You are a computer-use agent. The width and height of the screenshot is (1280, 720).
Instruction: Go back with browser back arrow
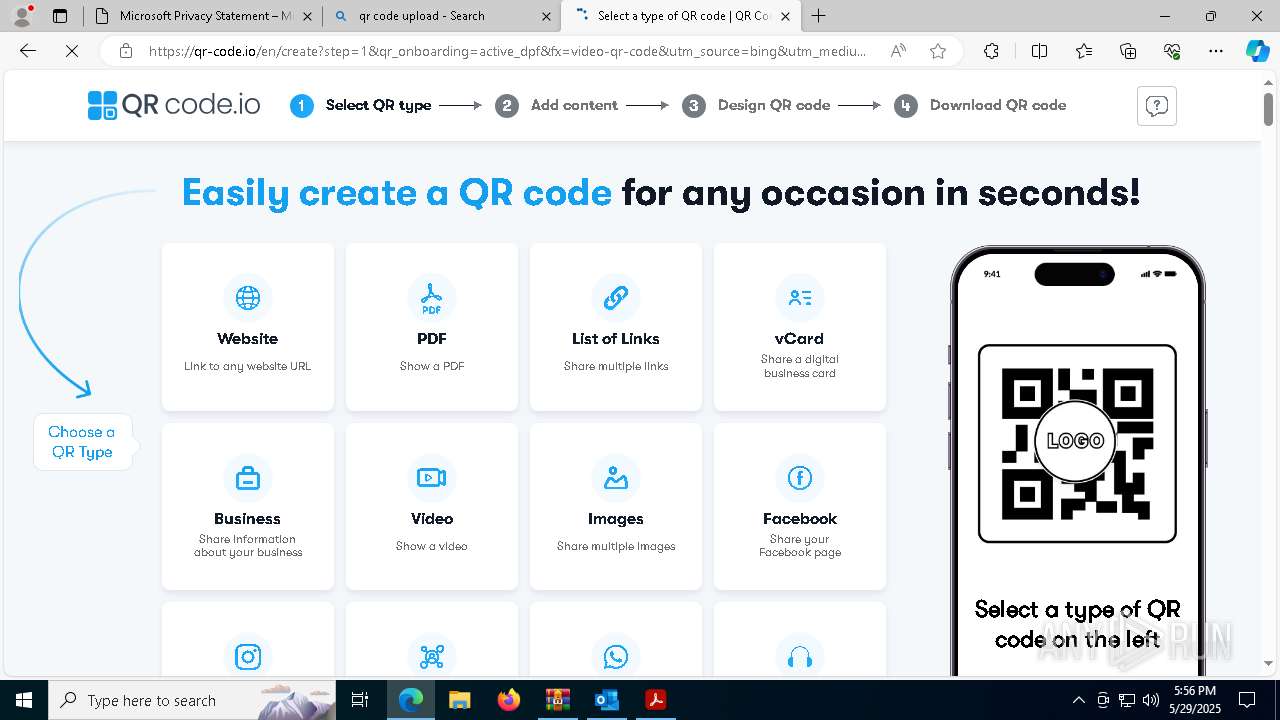pos(28,51)
